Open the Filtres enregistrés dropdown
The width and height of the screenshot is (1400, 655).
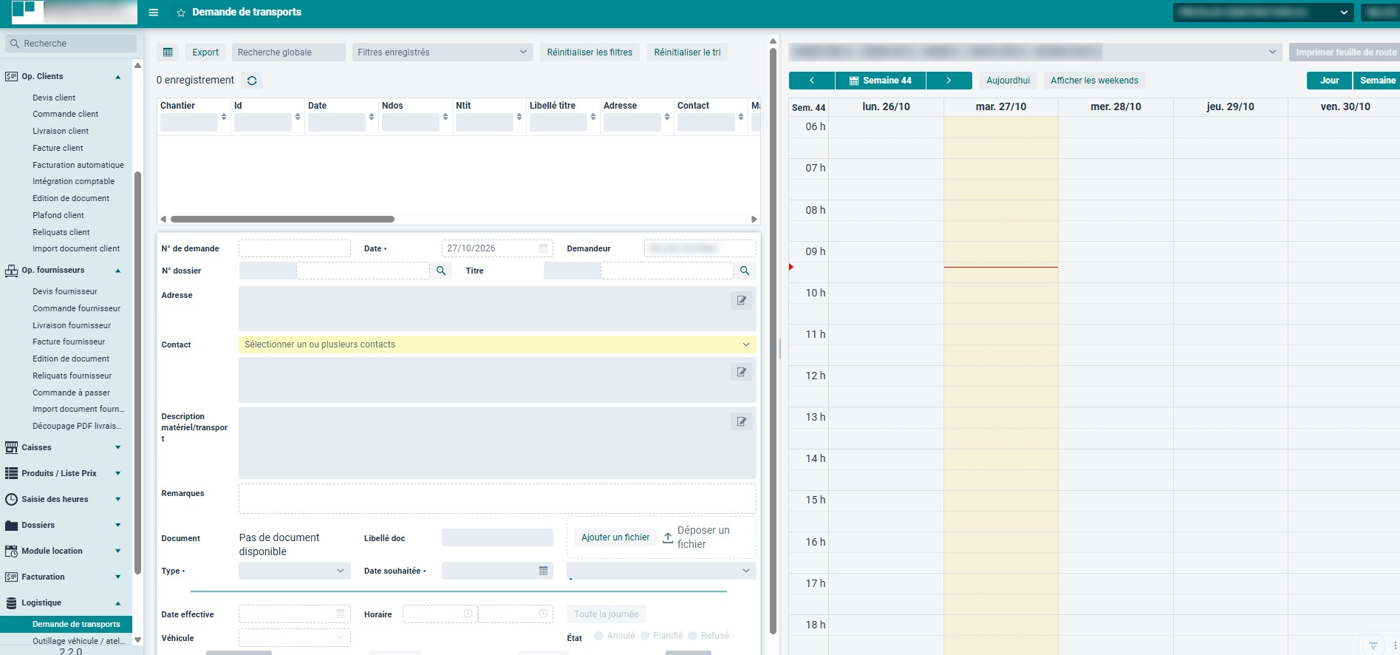[x=442, y=52]
